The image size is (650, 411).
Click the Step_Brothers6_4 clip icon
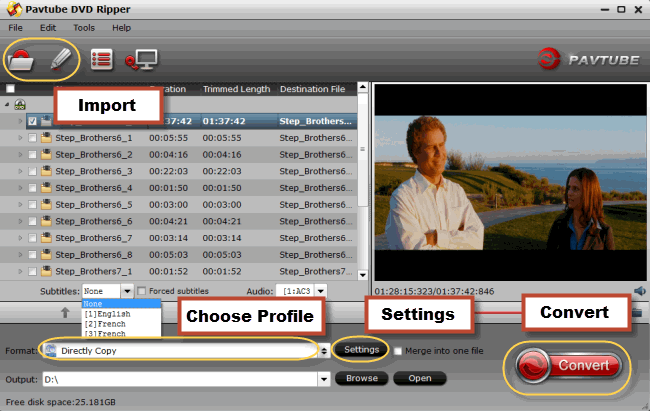[46, 188]
